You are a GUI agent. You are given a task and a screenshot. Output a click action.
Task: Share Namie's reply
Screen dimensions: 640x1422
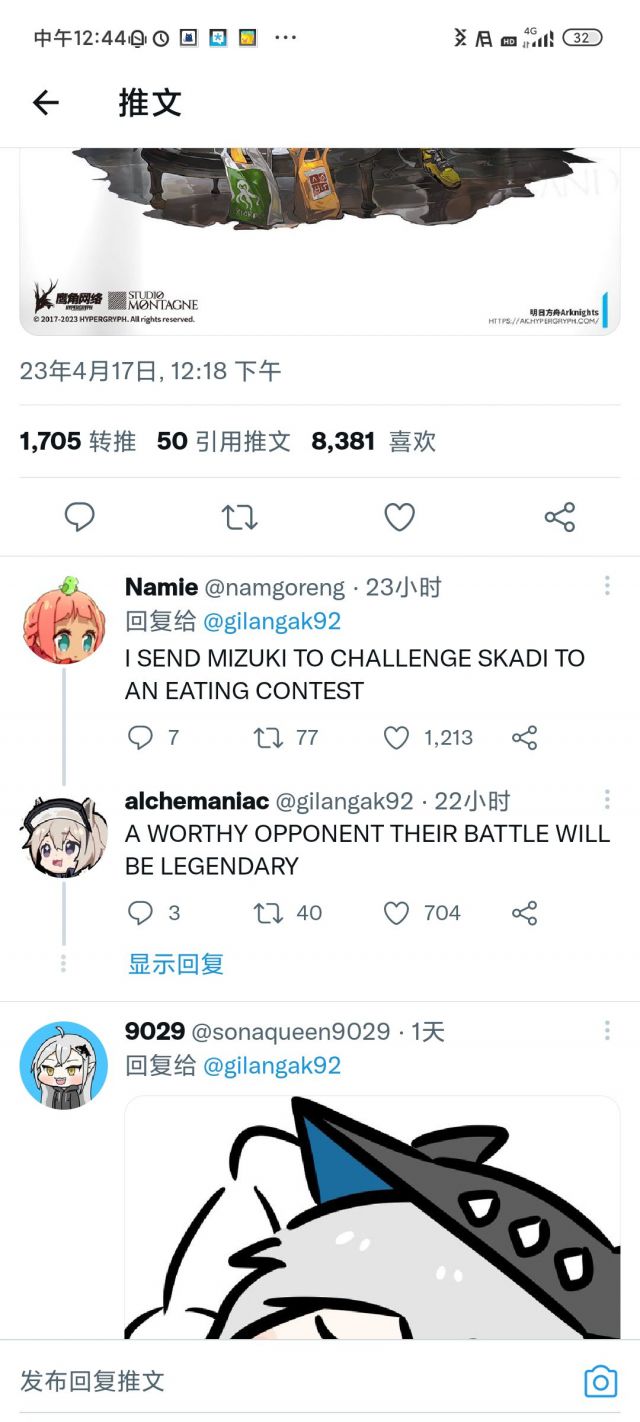(525, 738)
